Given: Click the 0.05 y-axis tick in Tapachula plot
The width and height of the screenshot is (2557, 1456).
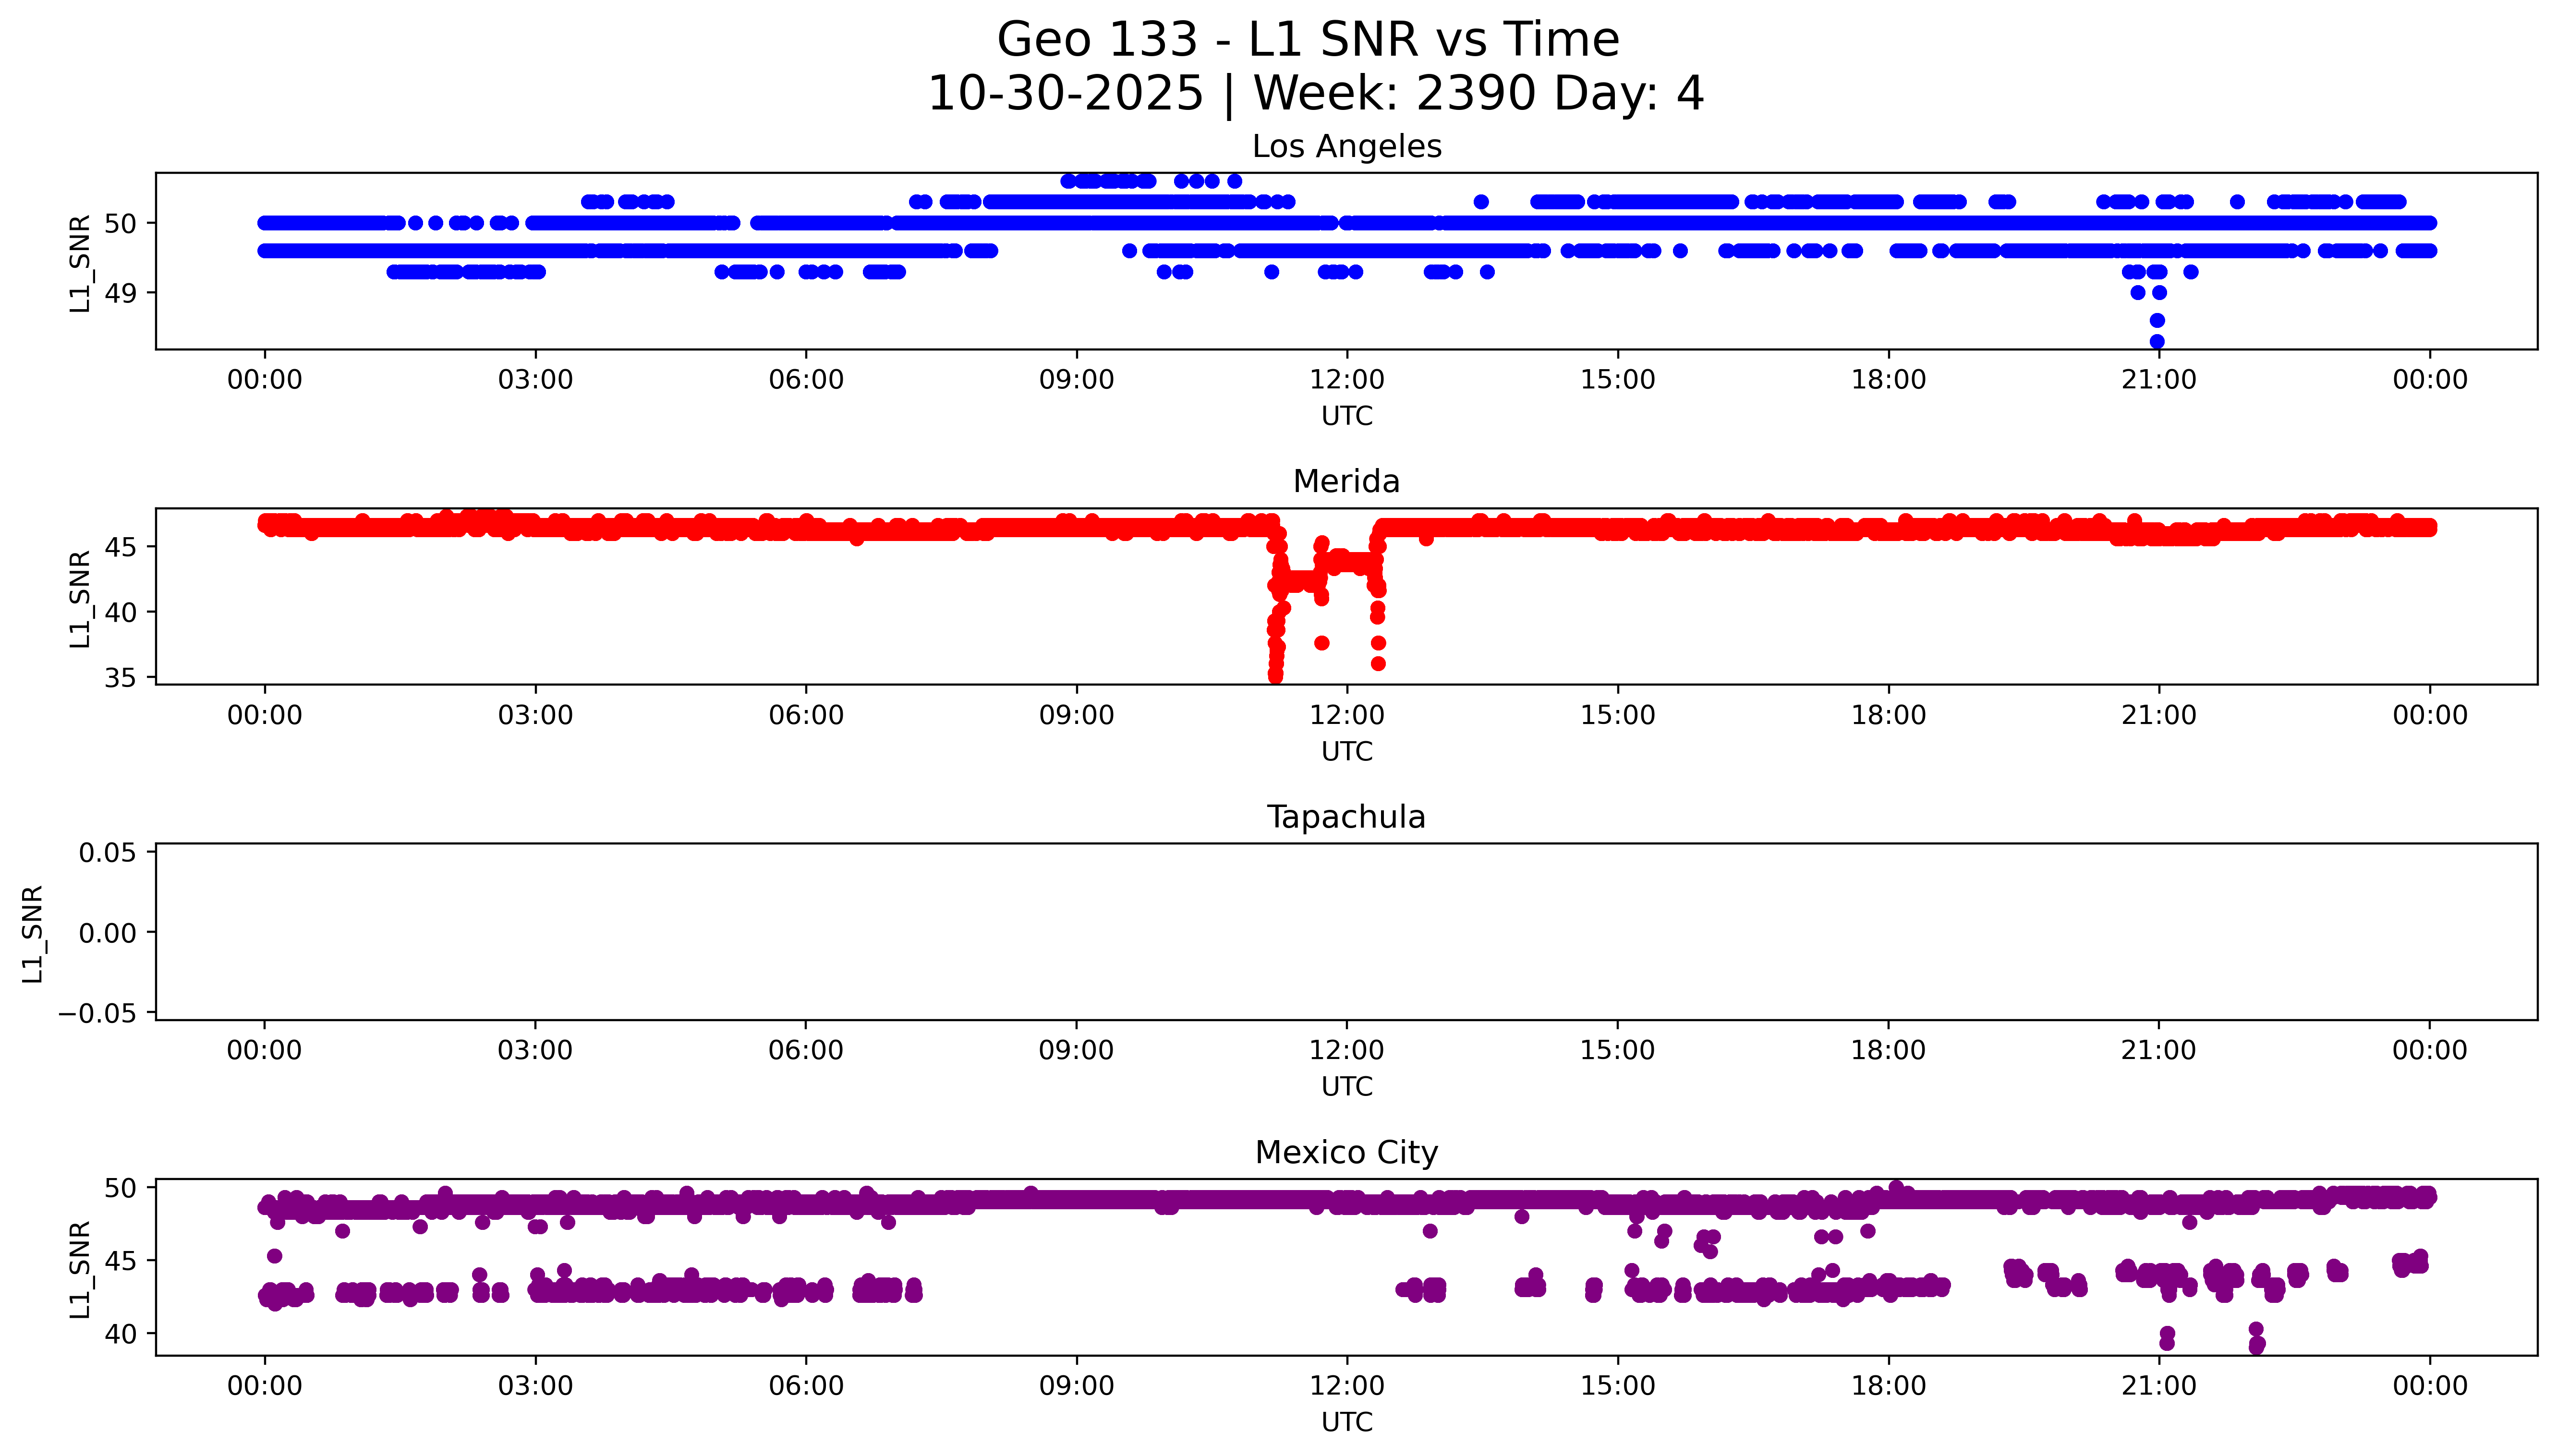Looking at the screenshot, I should click(x=108, y=853).
